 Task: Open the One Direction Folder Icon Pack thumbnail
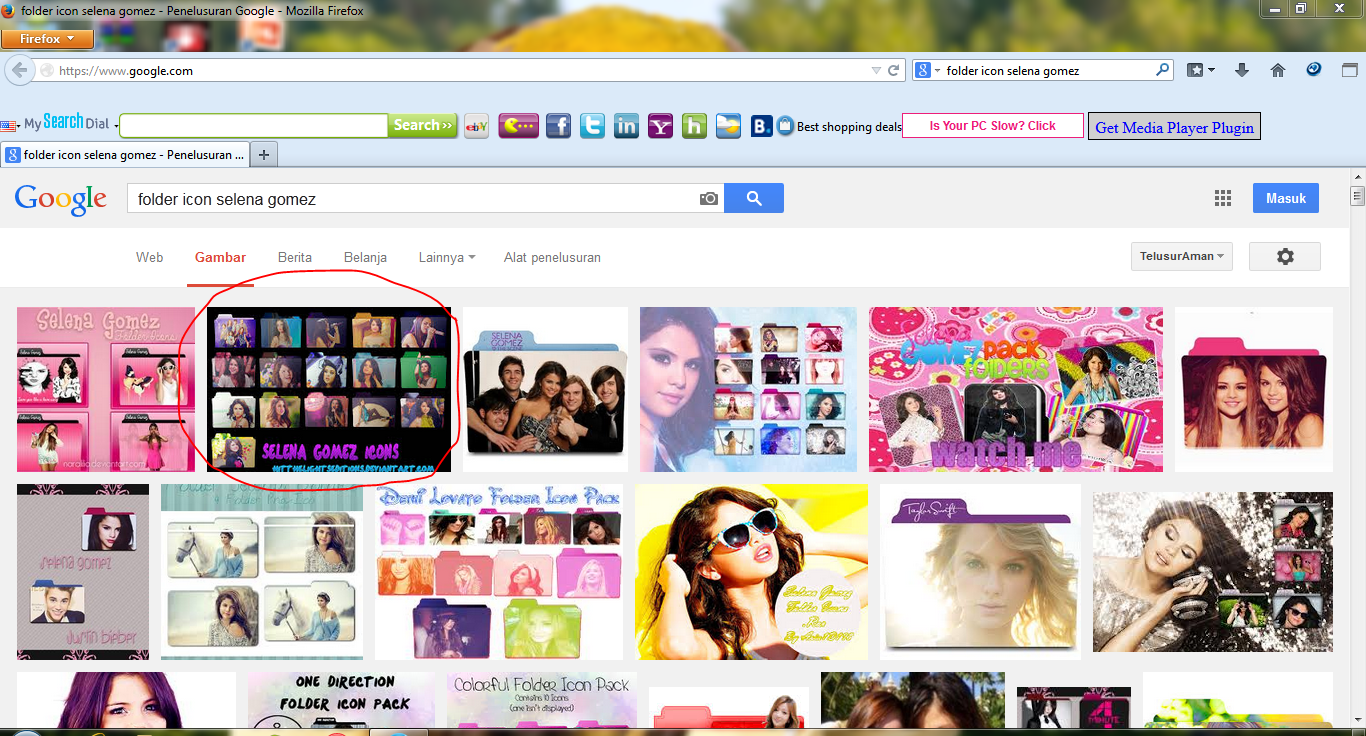click(x=341, y=700)
